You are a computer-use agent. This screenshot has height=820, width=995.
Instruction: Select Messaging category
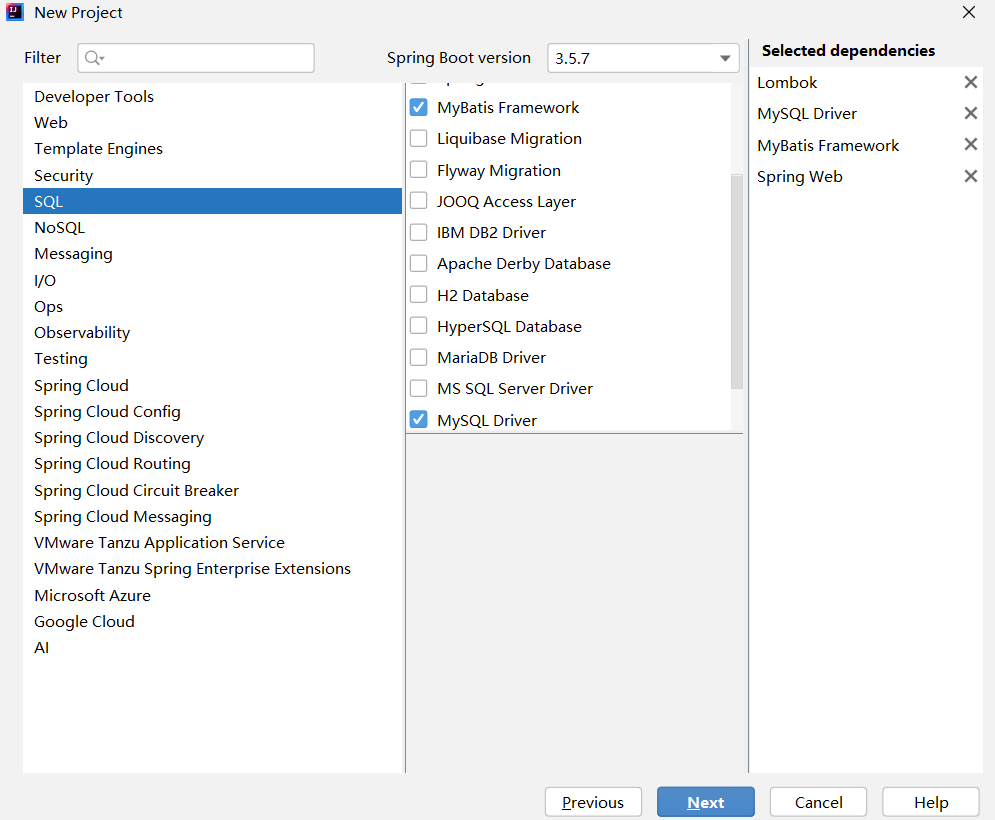212,254
